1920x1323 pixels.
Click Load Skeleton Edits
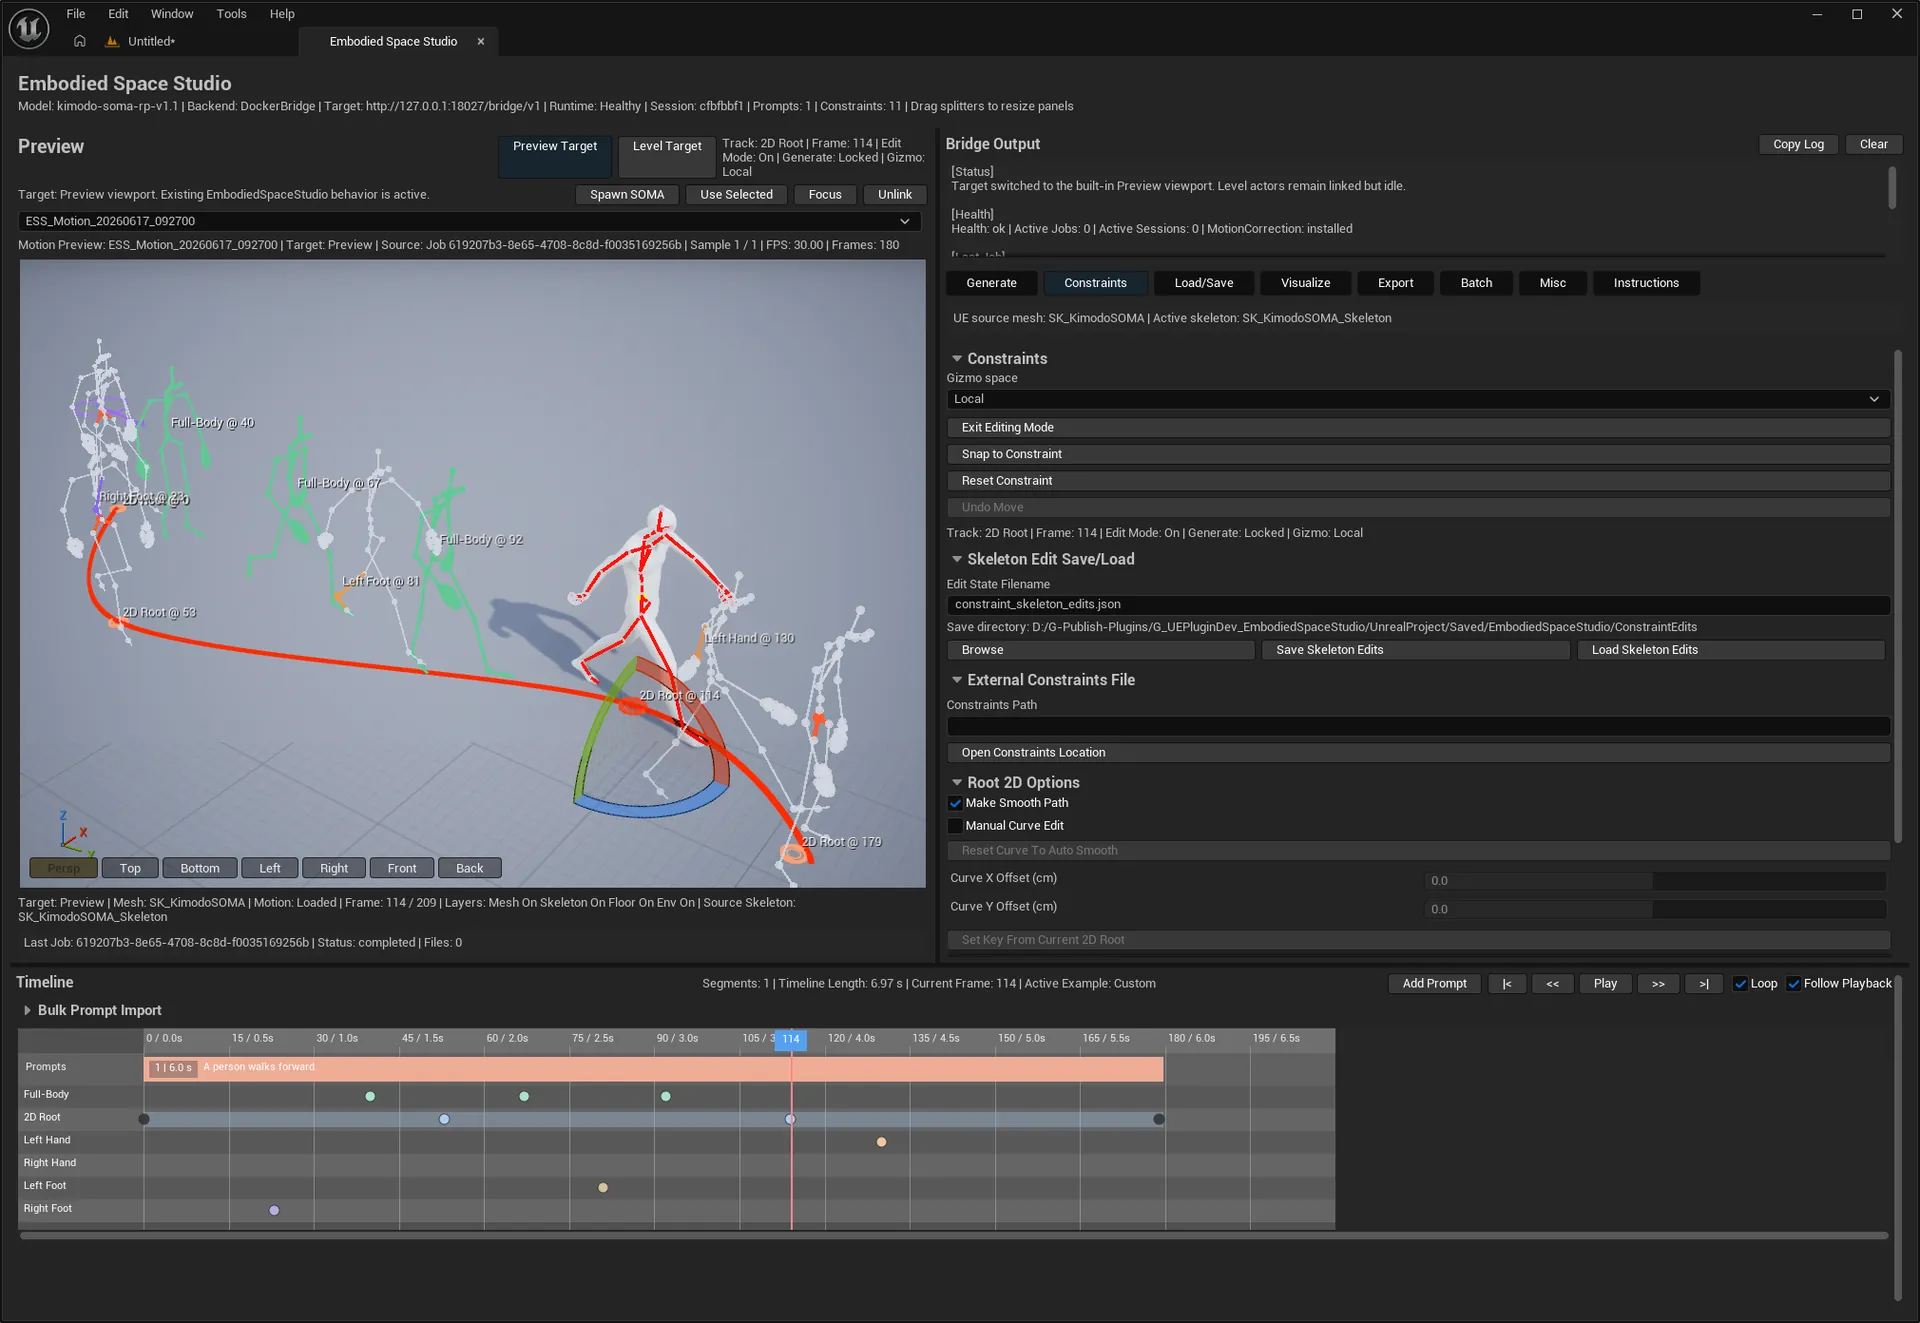(x=1730, y=650)
